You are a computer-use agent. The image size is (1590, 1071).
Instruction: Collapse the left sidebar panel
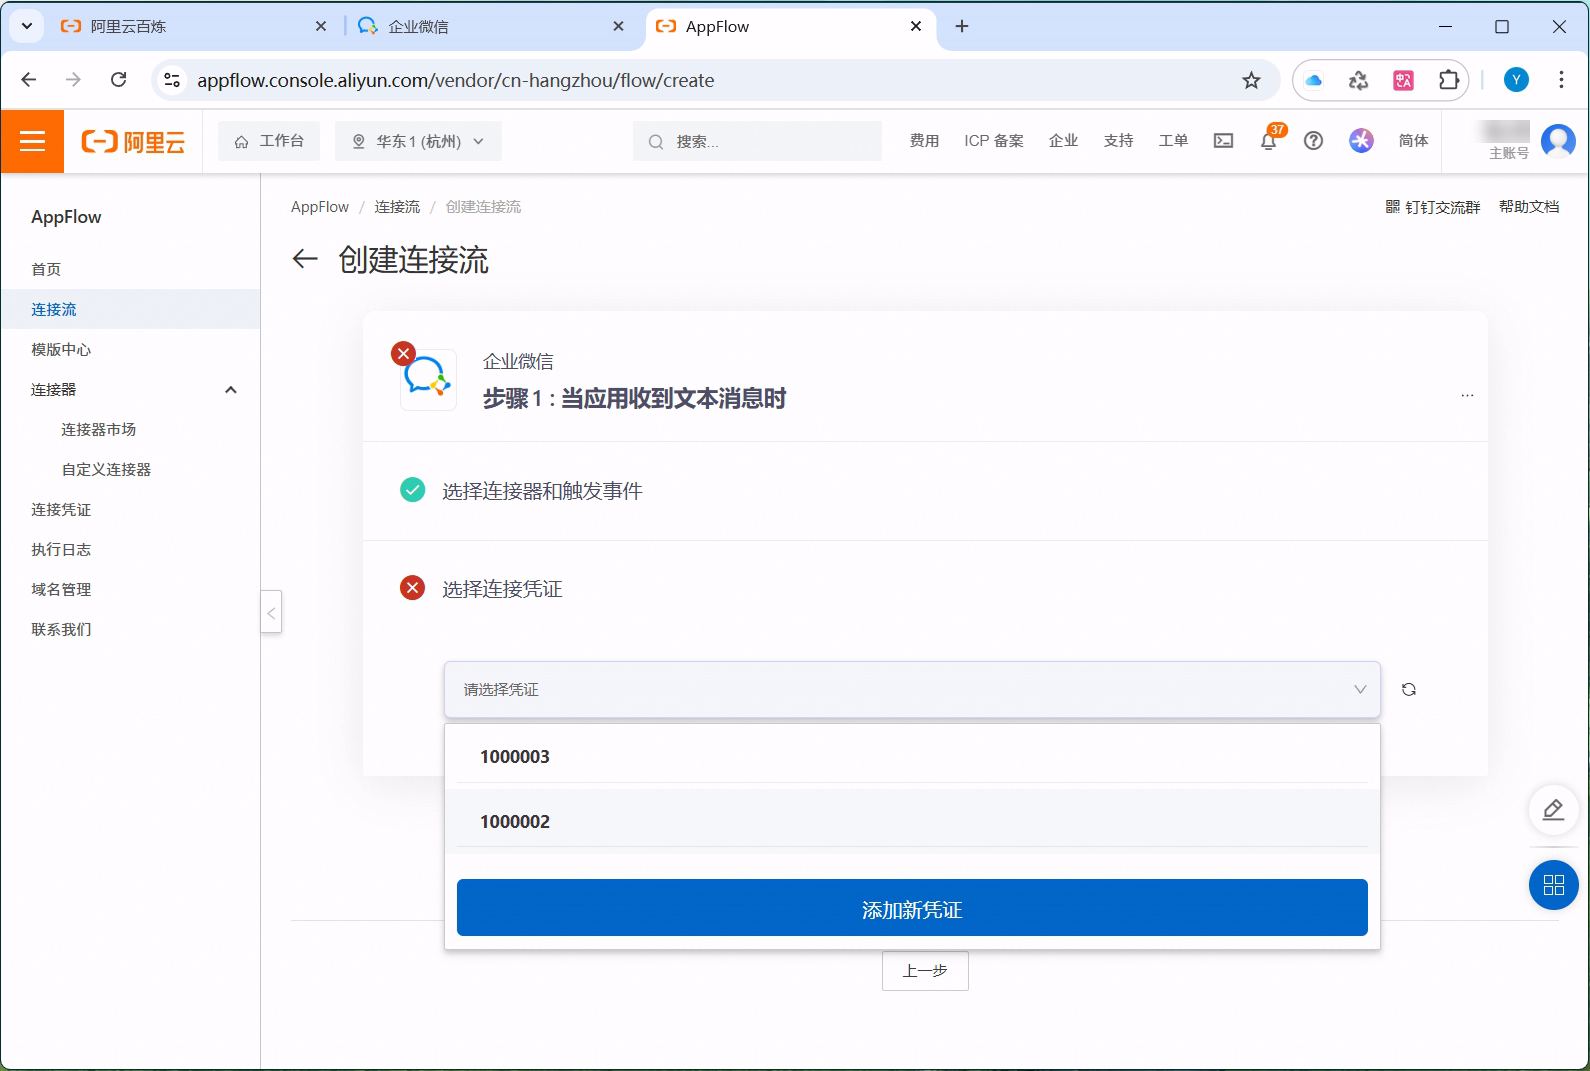pyautogui.click(x=271, y=612)
